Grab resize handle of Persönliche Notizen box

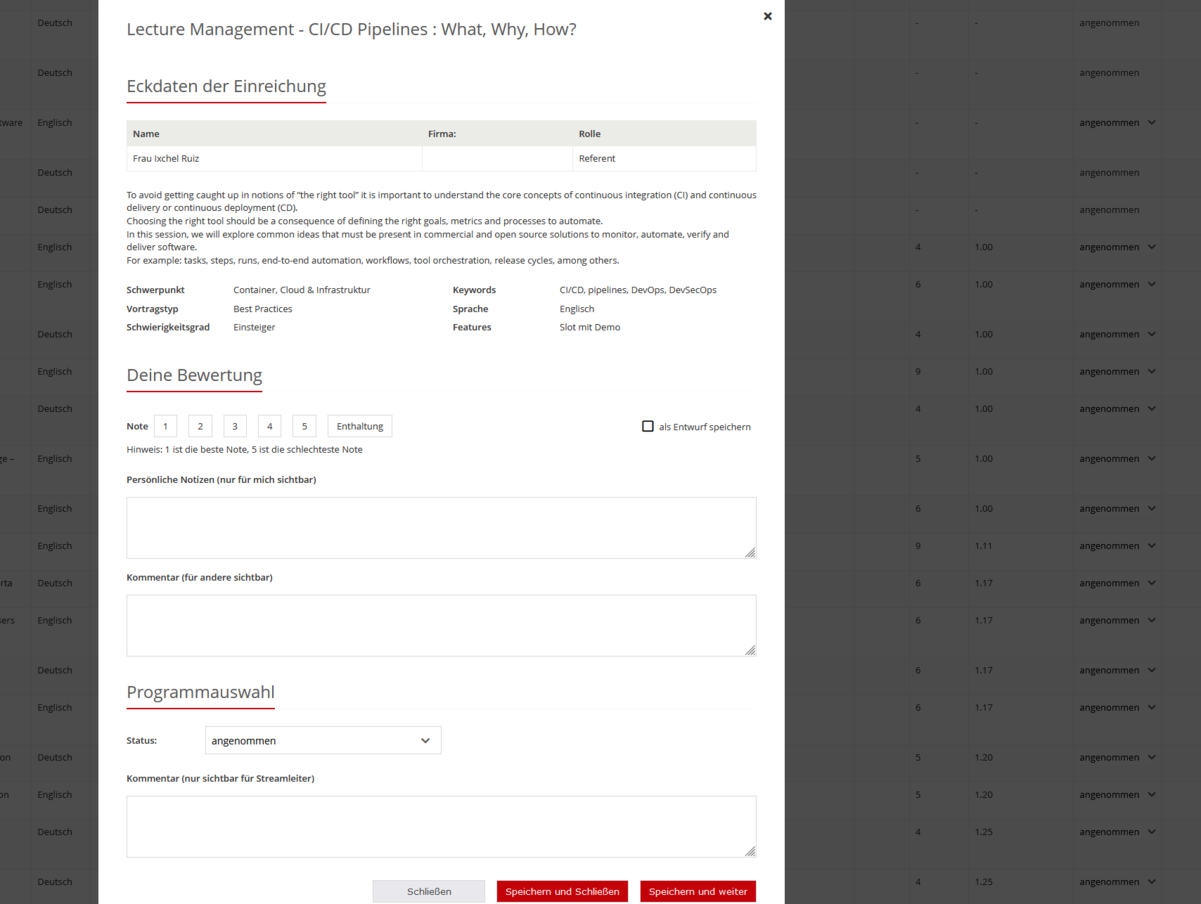(x=750, y=552)
